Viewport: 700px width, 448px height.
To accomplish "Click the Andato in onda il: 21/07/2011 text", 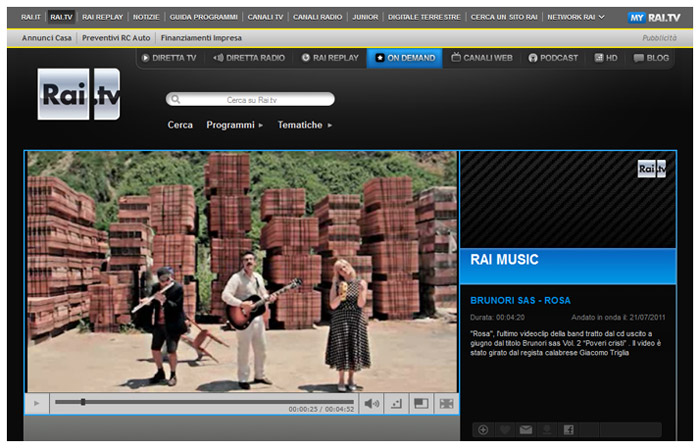I will (x=618, y=317).
